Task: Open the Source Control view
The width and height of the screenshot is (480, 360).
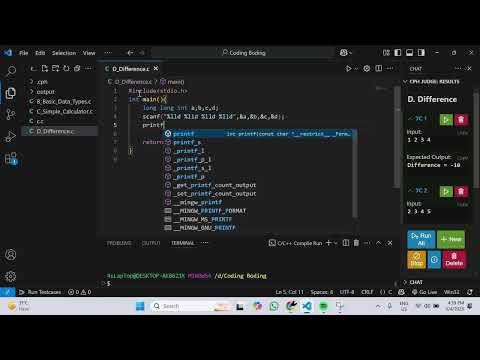Action: point(10,114)
